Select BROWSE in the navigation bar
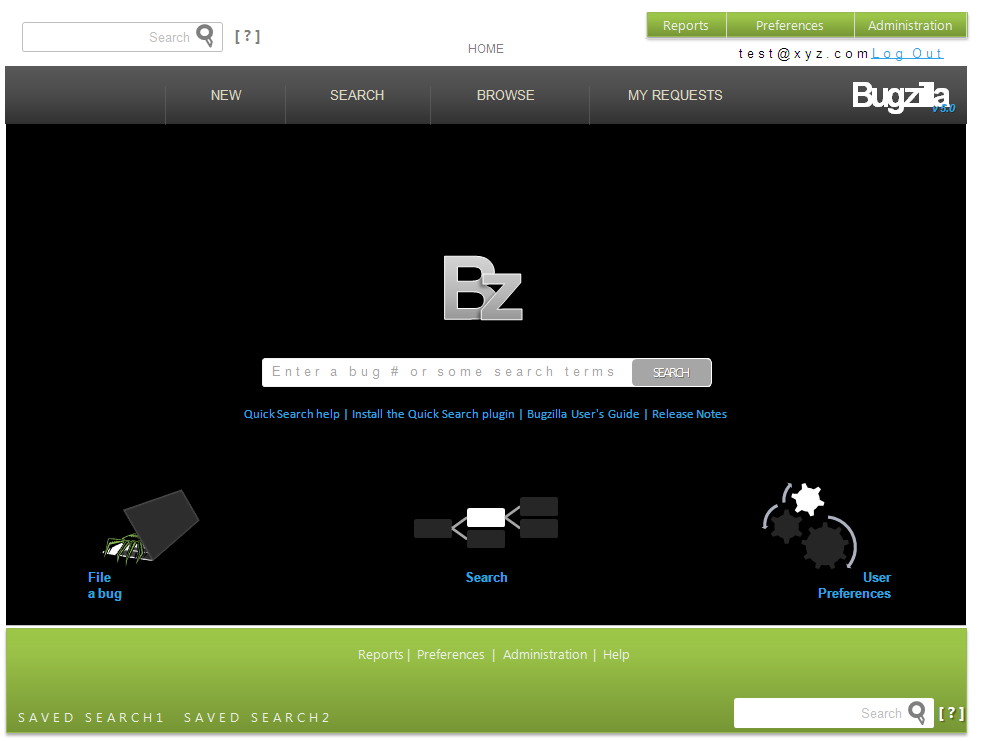Screen dimensions: 991x741 [506, 95]
